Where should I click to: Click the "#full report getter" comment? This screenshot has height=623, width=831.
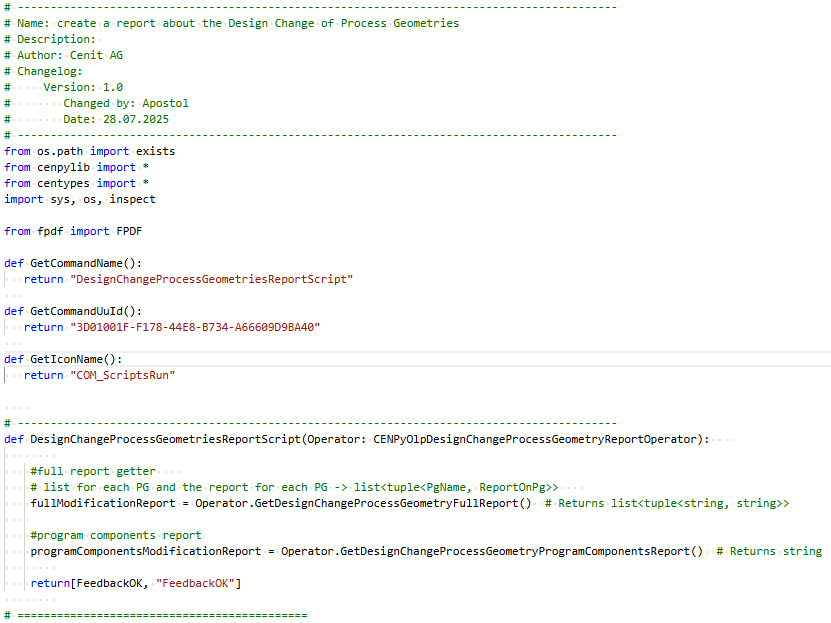click(x=93, y=471)
